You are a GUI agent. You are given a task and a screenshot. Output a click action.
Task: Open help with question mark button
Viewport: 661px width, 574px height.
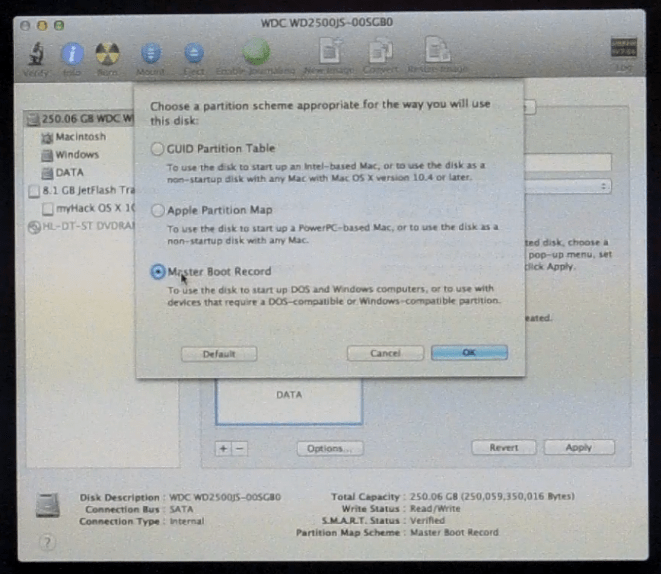47,542
